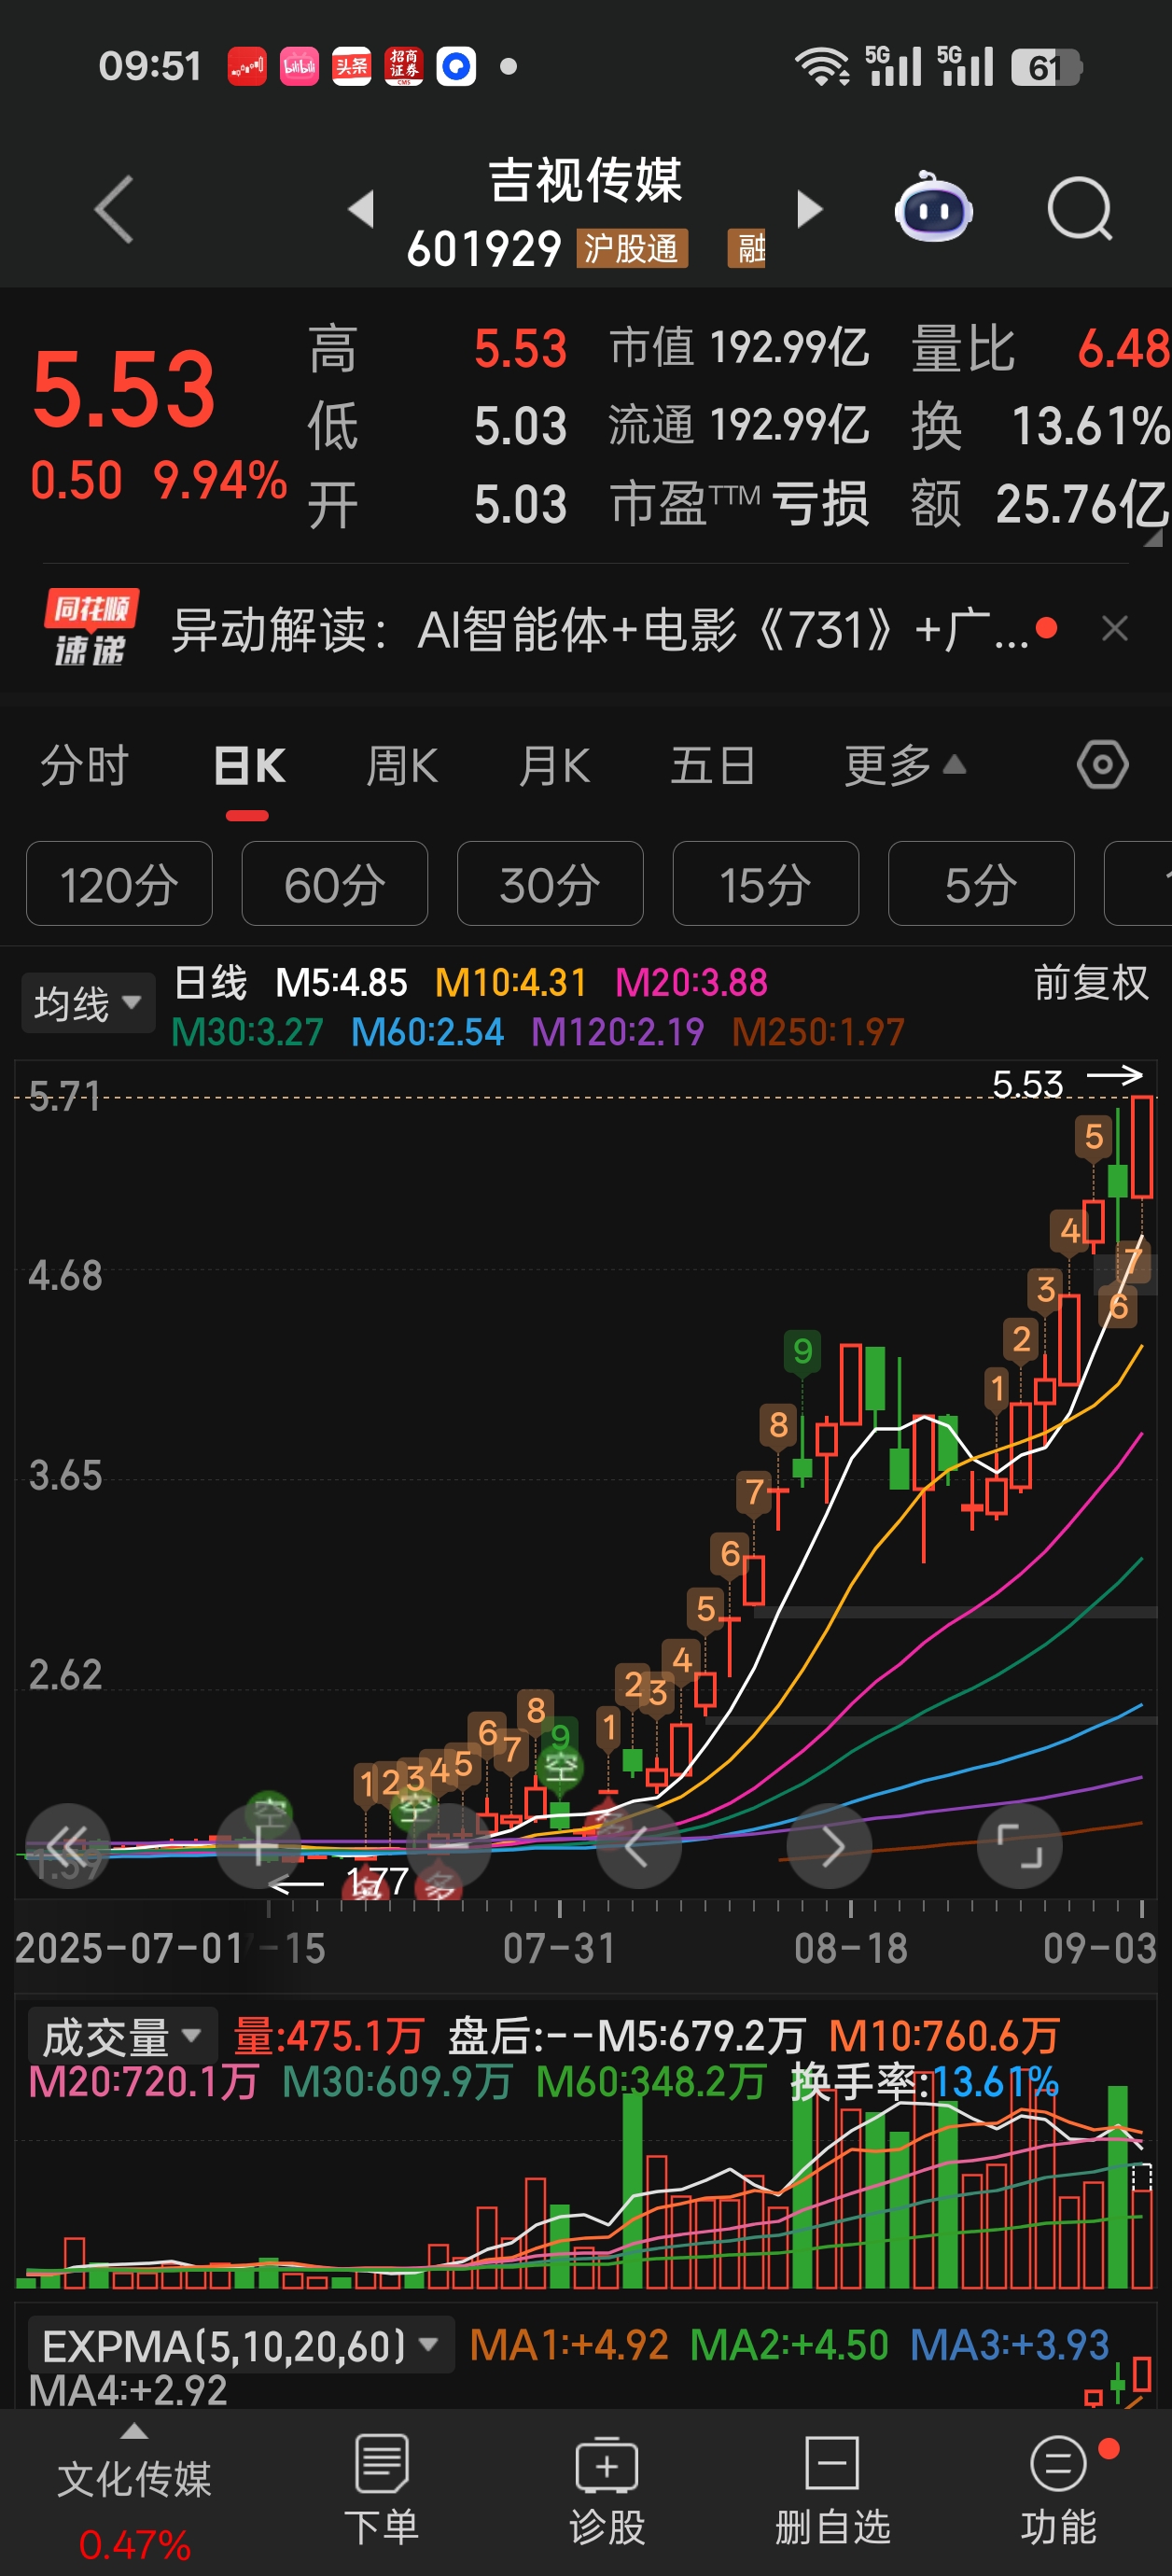Tap the M20:3.88 moving average label
The width and height of the screenshot is (1172, 2576).
pyautogui.click(x=691, y=982)
